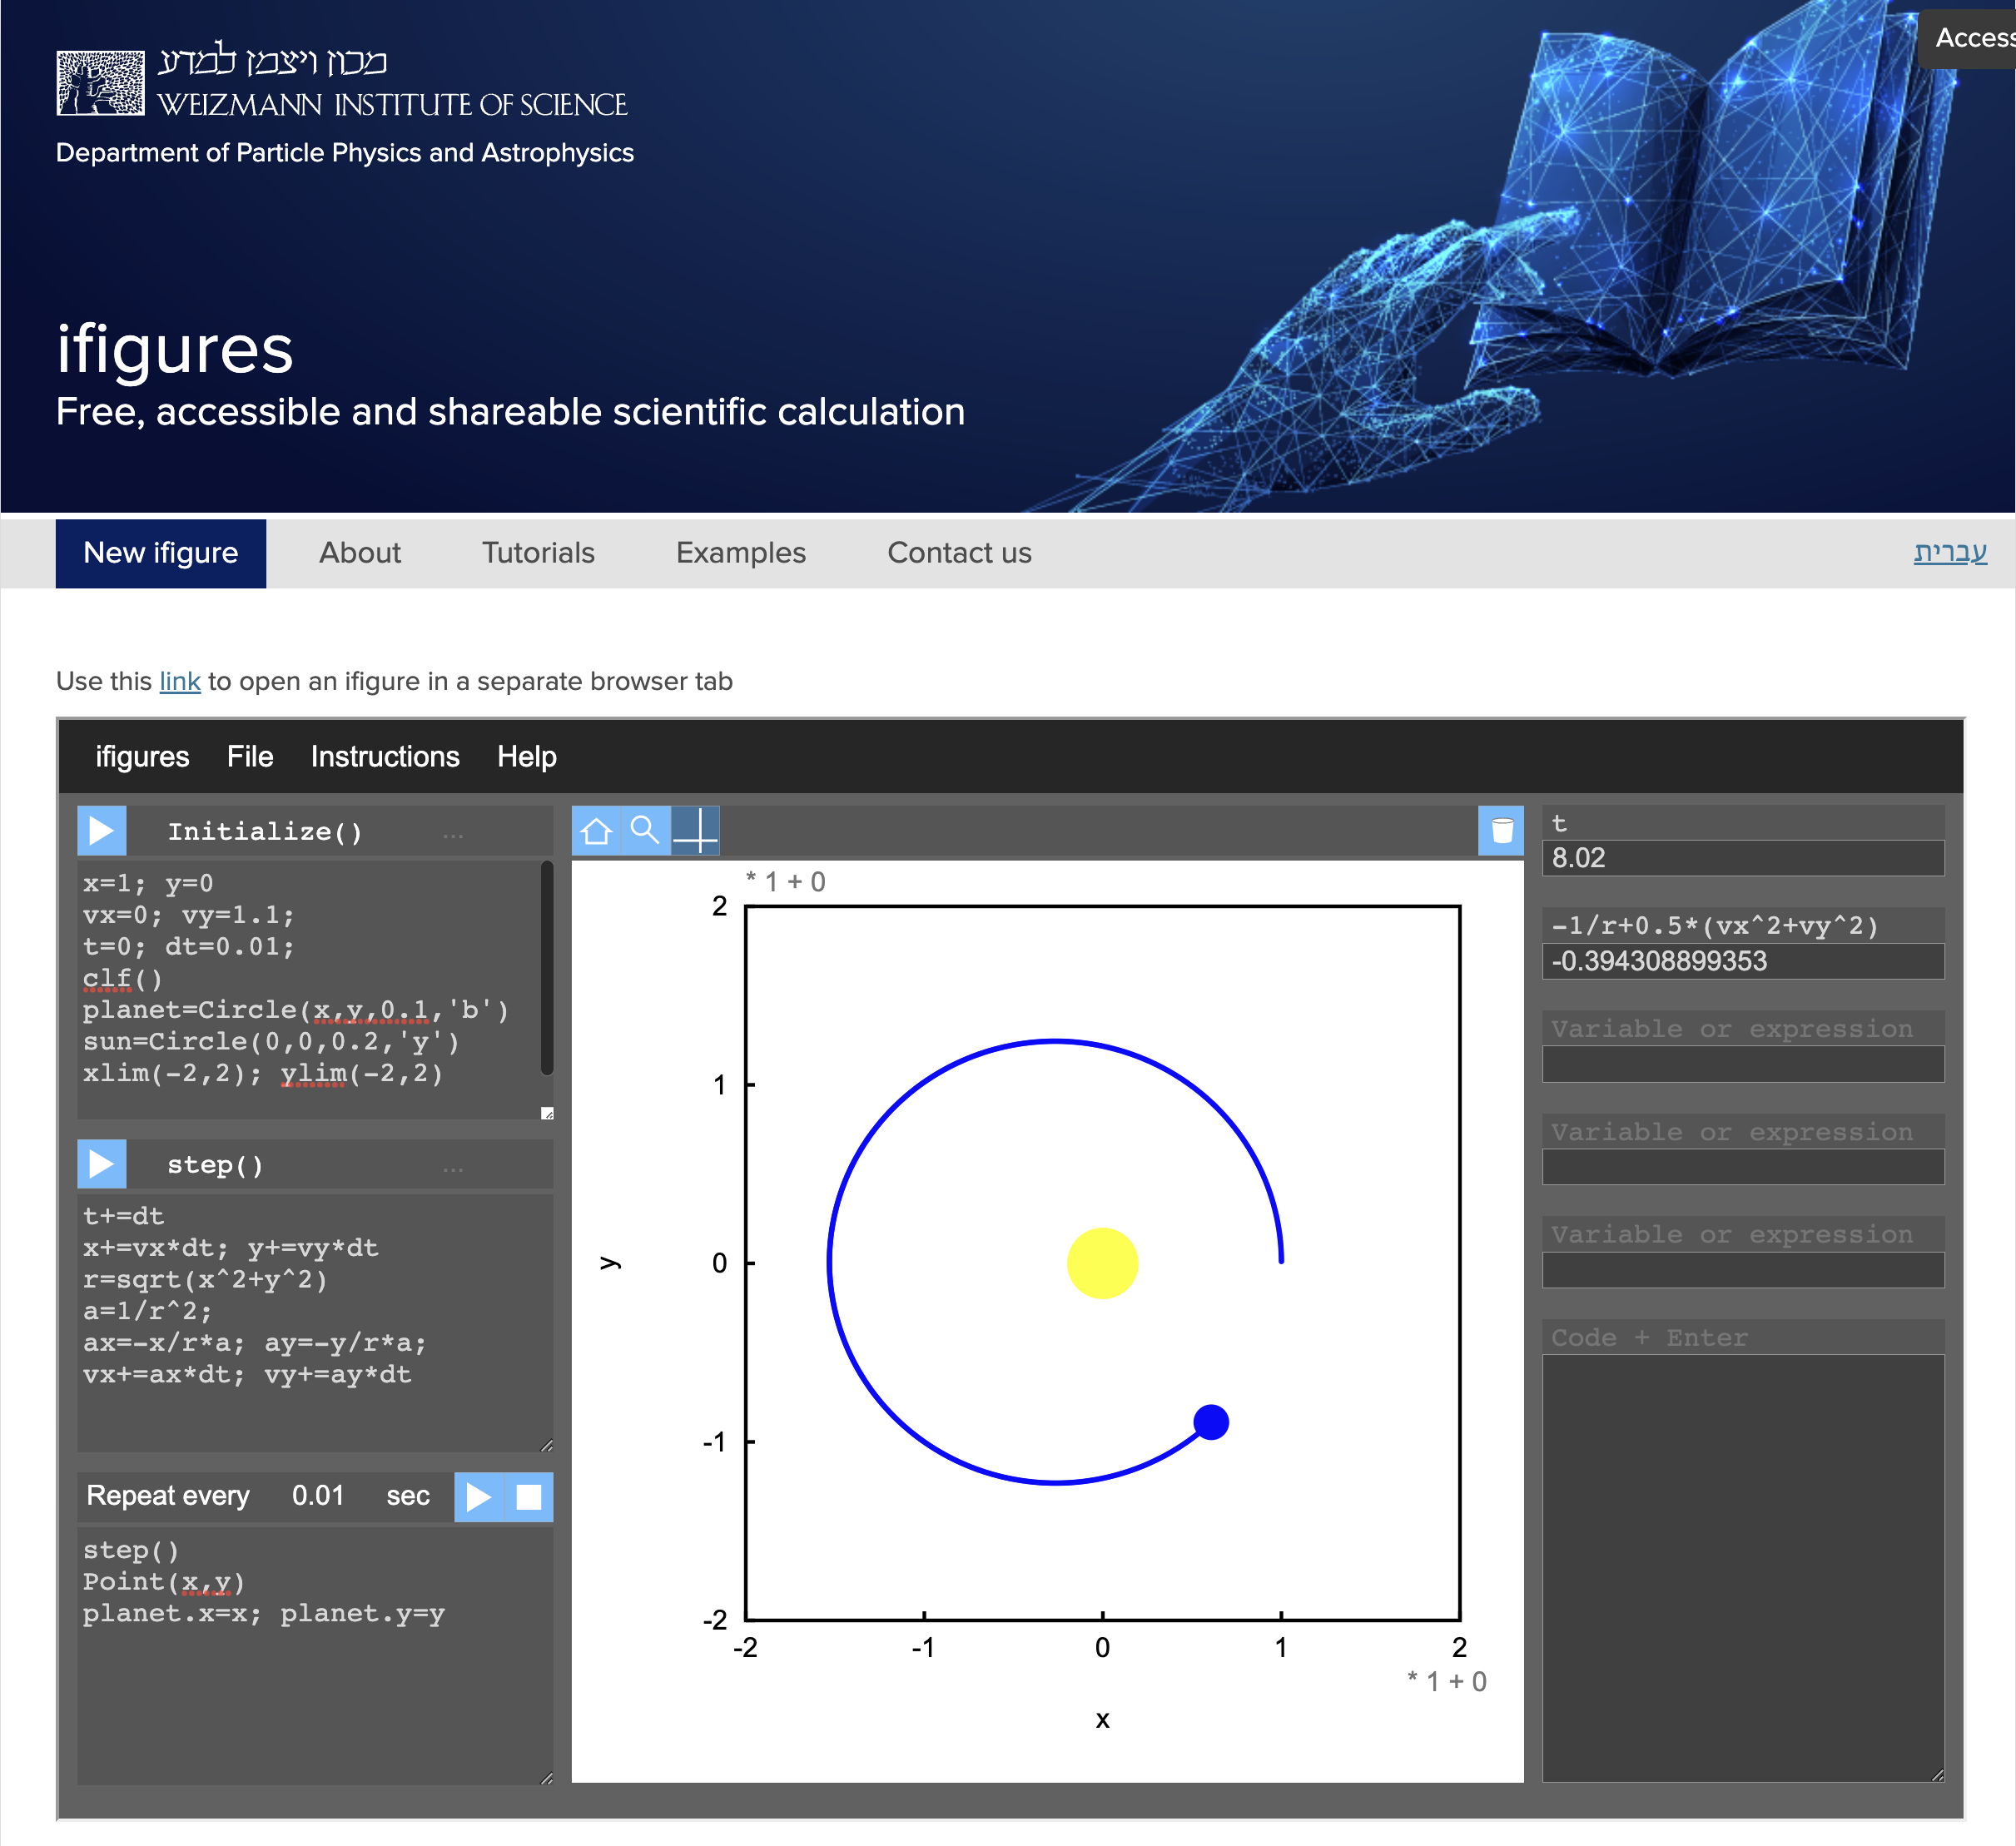Click the home reset-view icon

[x=596, y=831]
